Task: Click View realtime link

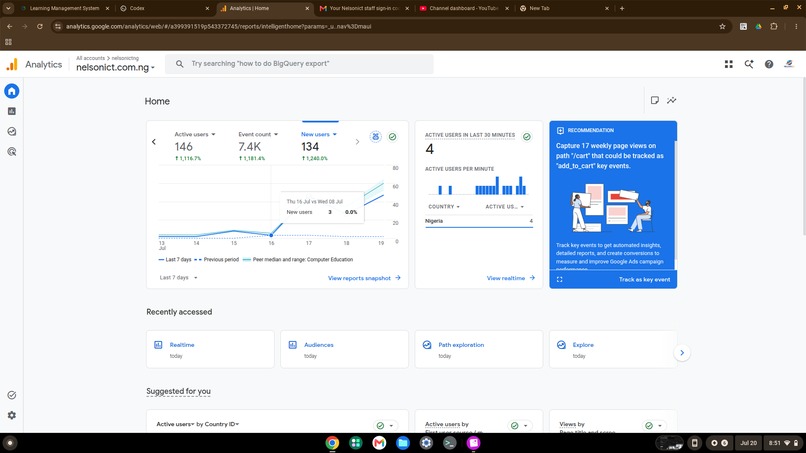Action: click(x=511, y=278)
